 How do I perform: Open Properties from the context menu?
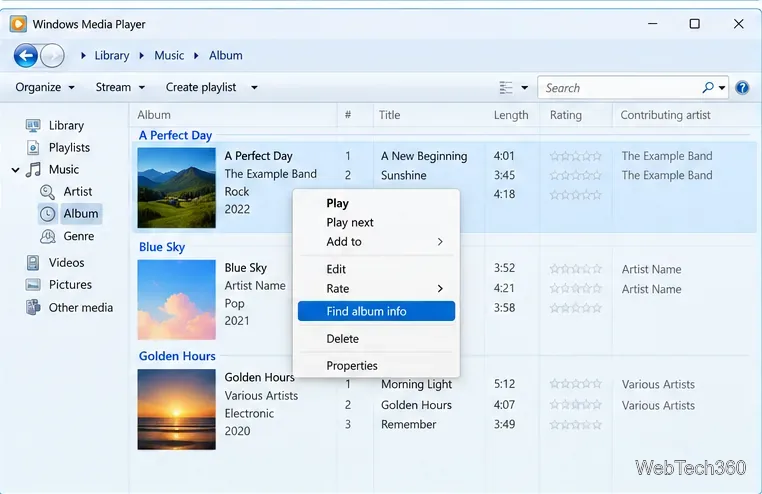pyautogui.click(x=376, y=366)
